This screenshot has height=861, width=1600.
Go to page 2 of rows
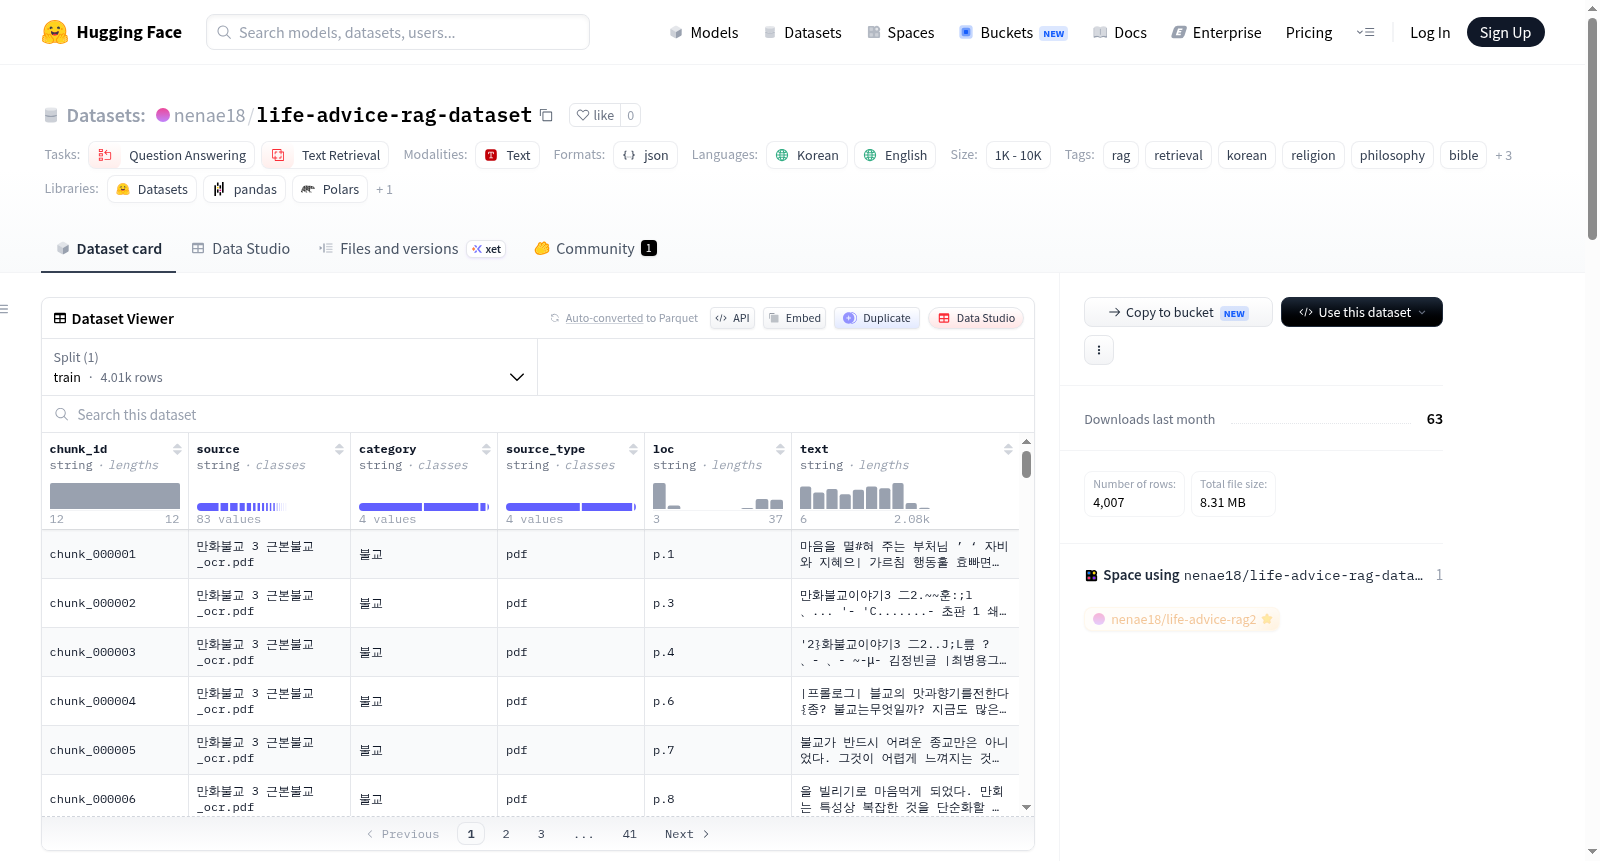click(506, 834)
